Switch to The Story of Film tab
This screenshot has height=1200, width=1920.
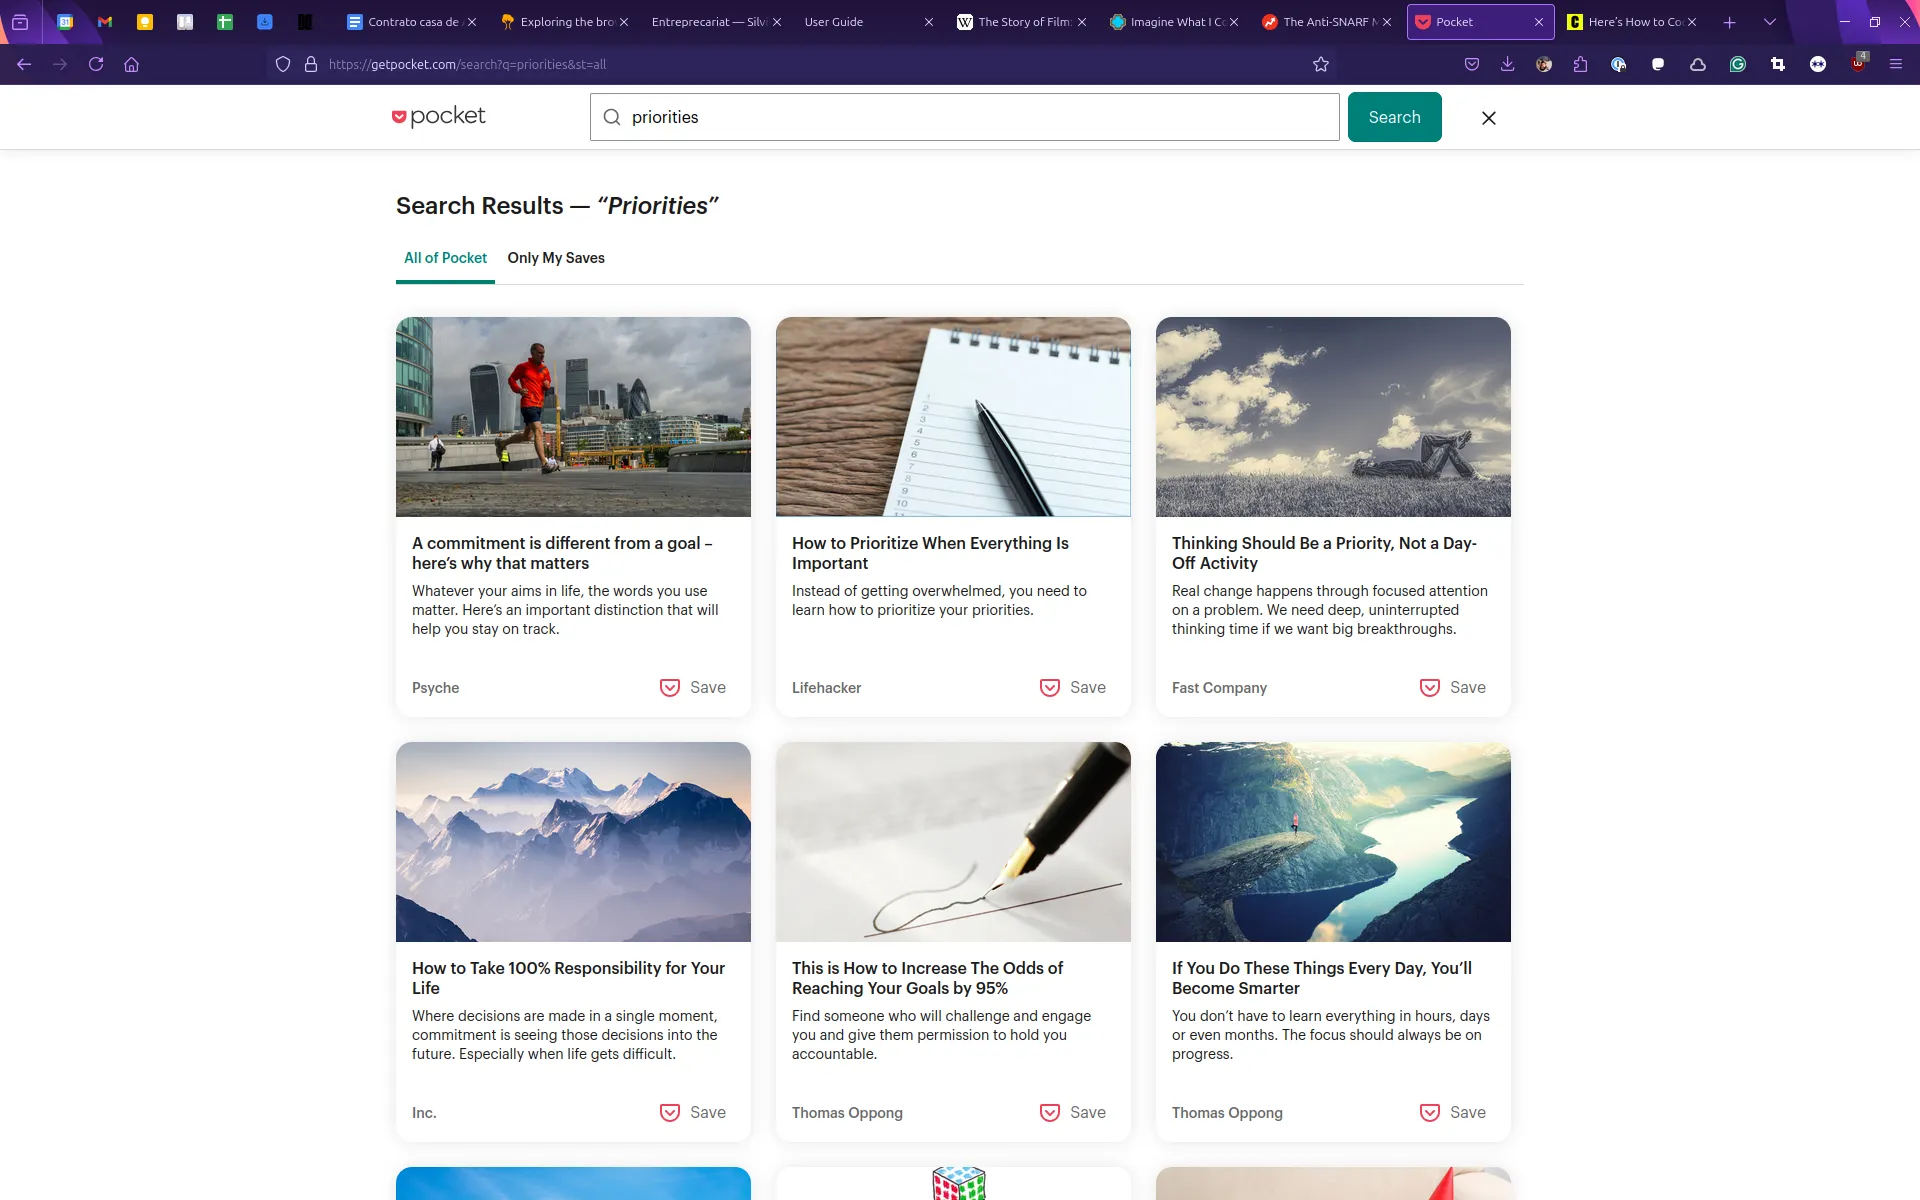coord(1021,22)
